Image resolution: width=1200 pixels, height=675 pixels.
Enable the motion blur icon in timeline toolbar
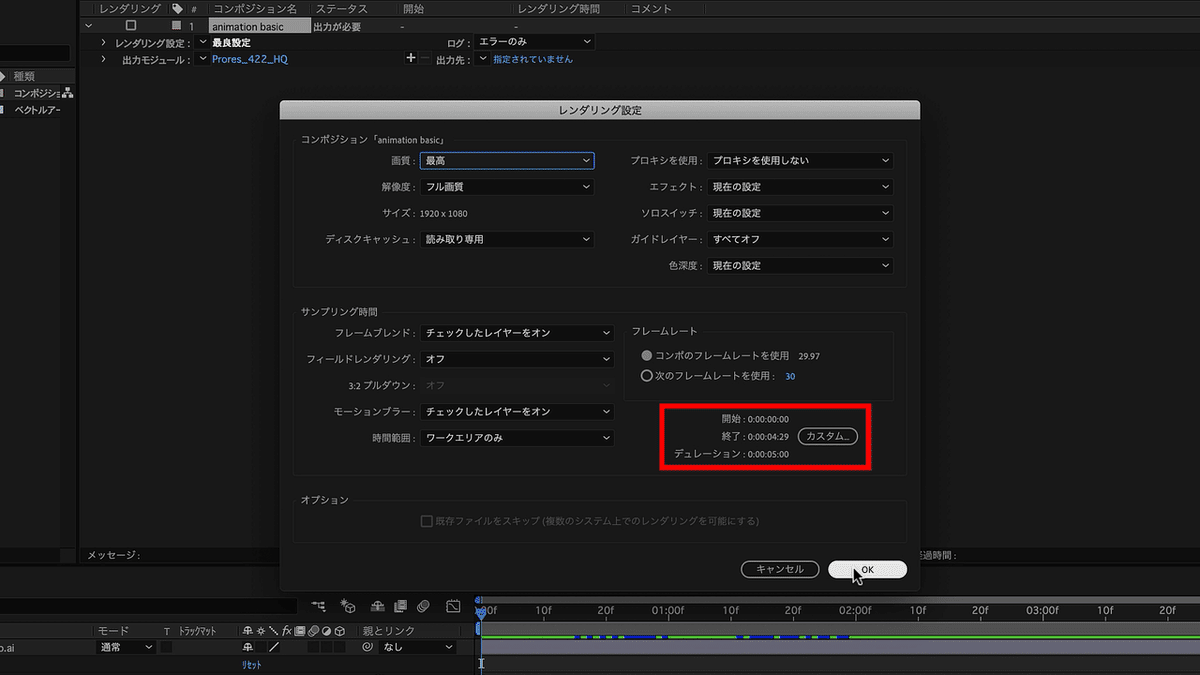pos(423,606)
